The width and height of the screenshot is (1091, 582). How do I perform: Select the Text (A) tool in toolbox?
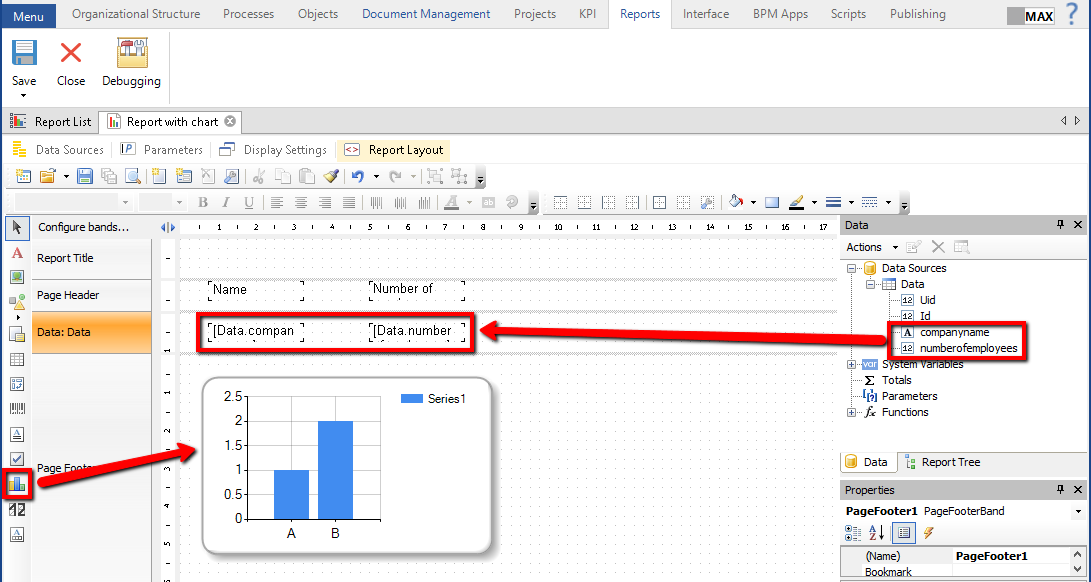point(17,254)
